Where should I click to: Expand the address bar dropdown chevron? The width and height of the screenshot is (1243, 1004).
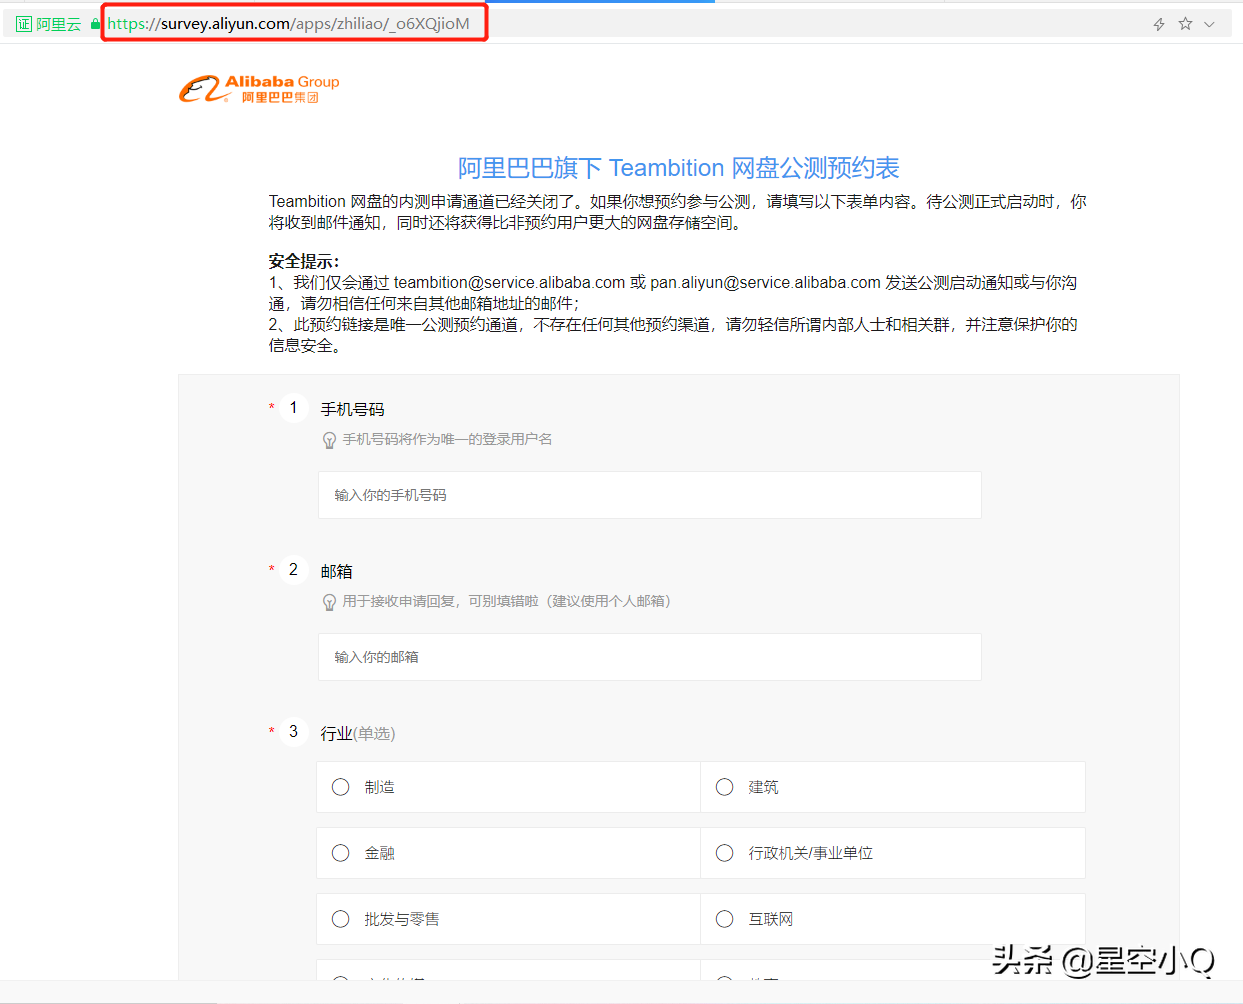1209,24
